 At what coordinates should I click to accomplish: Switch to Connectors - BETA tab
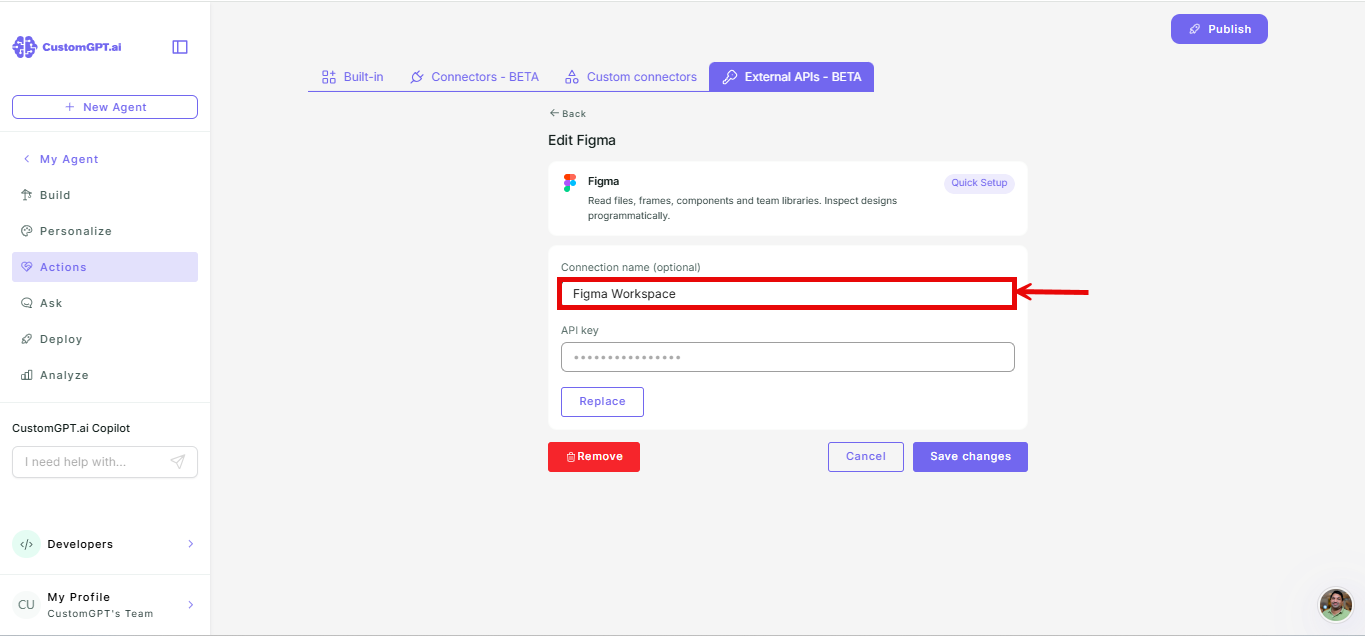click(474, 77)
